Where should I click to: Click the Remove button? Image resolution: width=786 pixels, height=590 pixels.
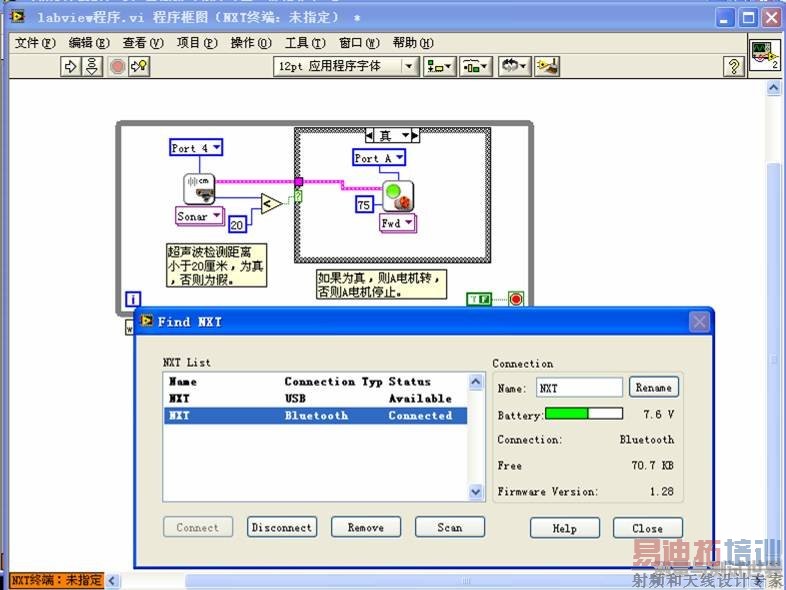click(366, 527)
